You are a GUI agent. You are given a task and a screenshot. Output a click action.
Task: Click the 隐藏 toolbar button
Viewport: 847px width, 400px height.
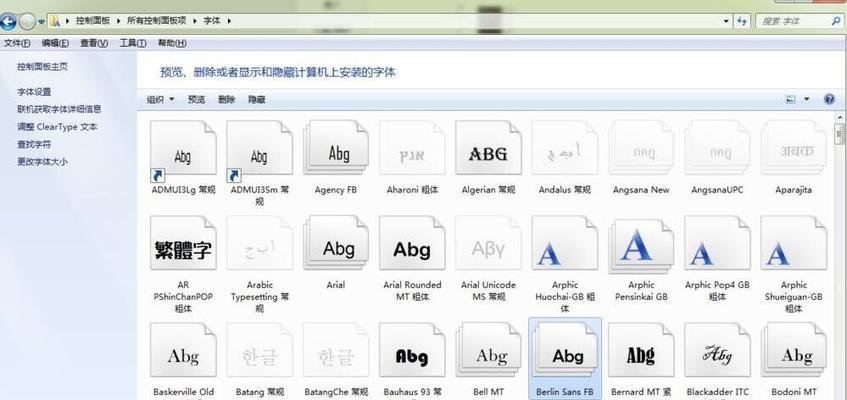257,99
